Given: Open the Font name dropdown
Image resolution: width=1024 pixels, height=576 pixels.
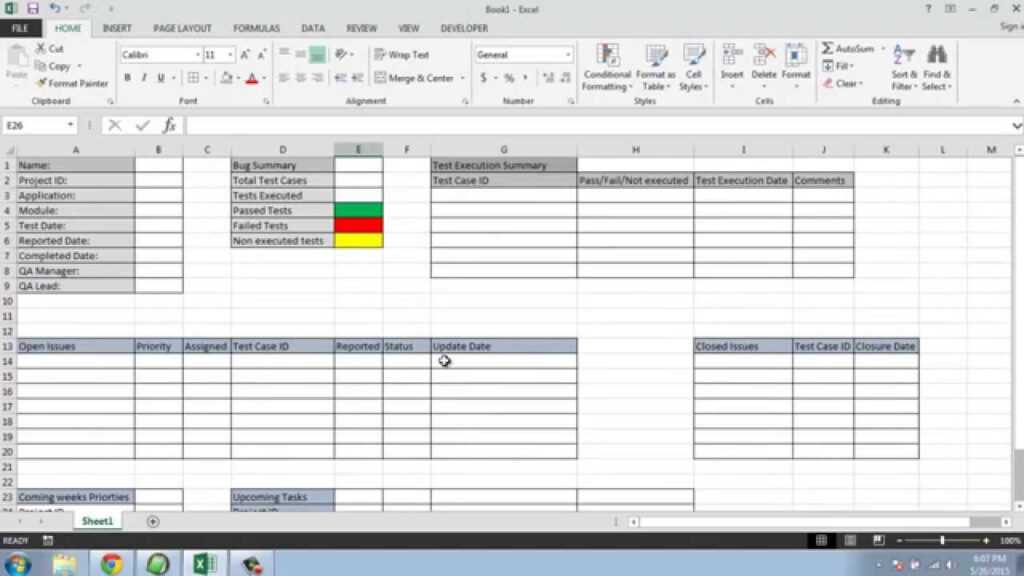Looking at the screenshot, I should 198,54.
